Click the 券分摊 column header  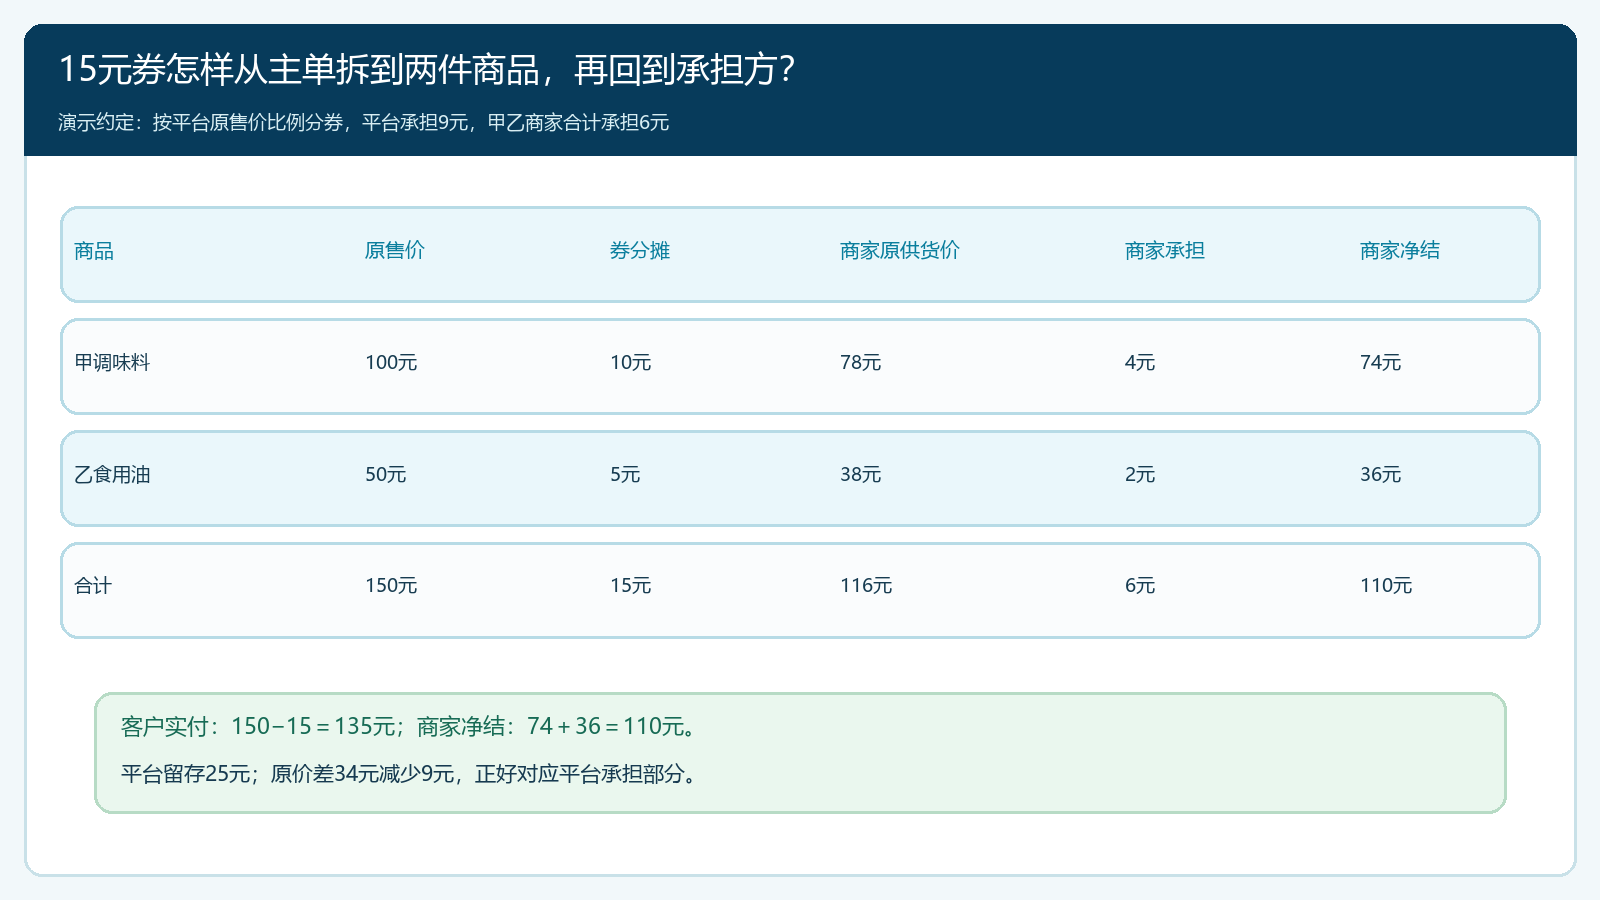[x=640, y=251]
